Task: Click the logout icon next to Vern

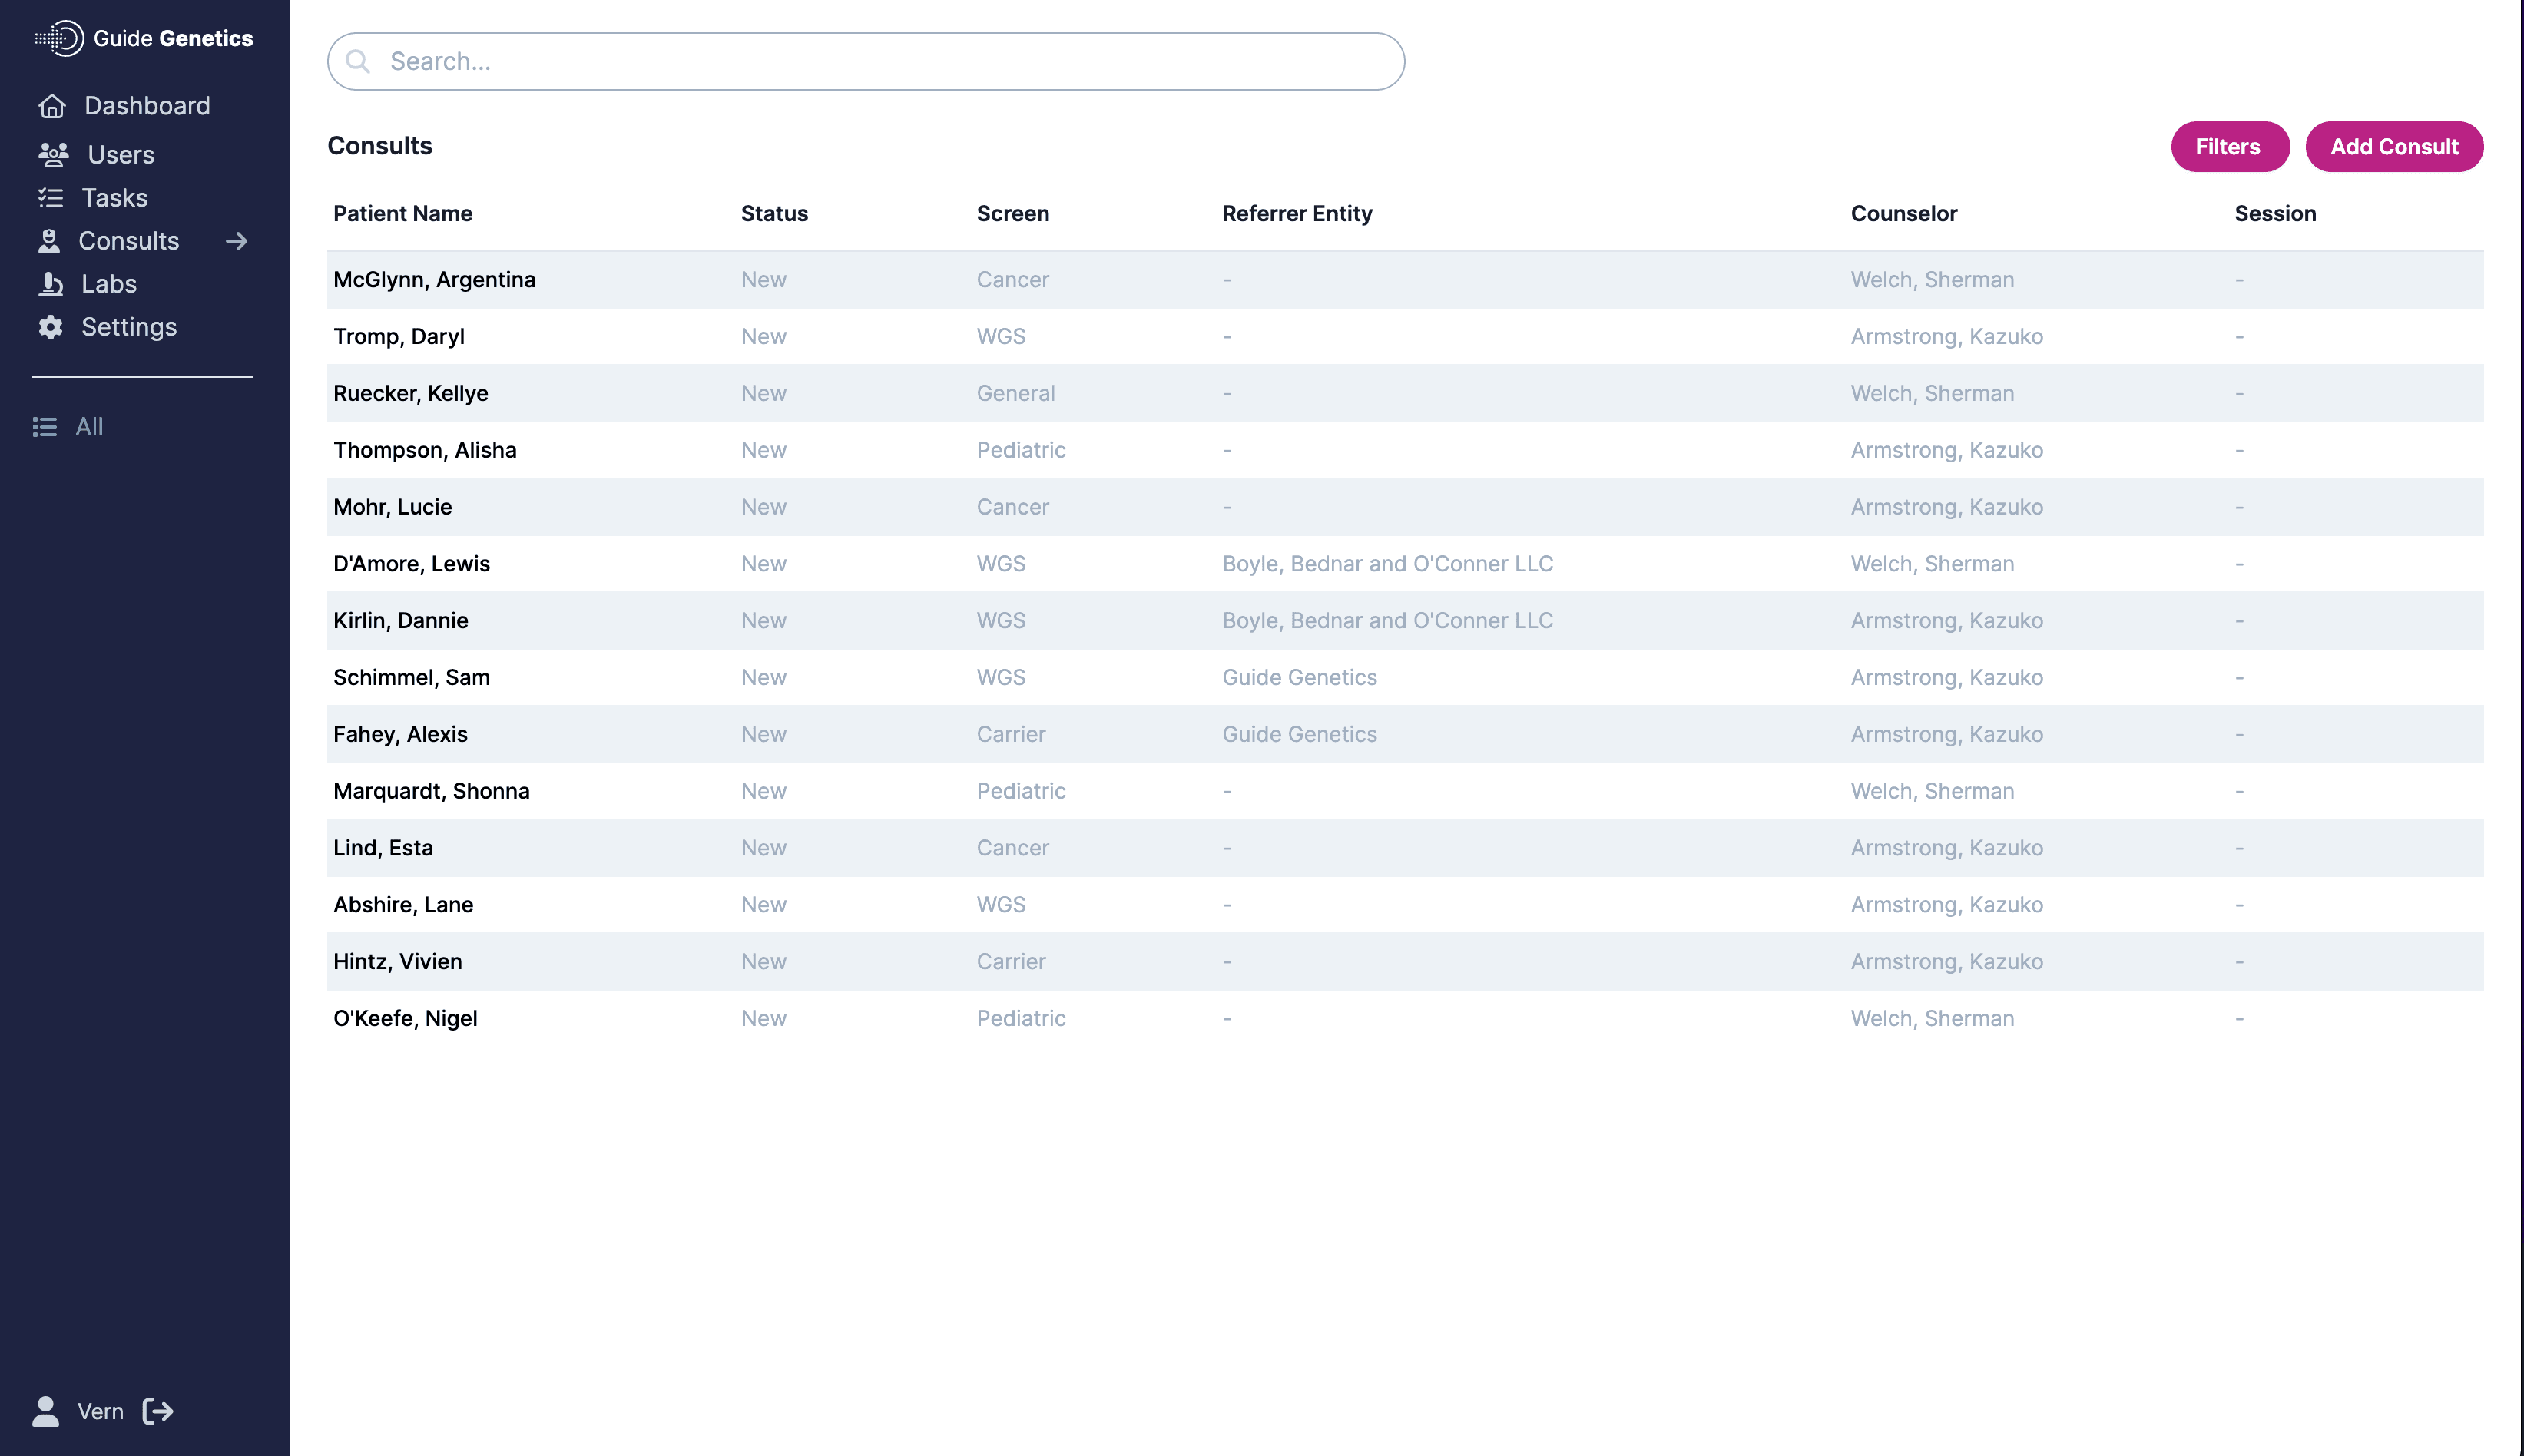Action: pyautogui.click(x=157, y=1411)
